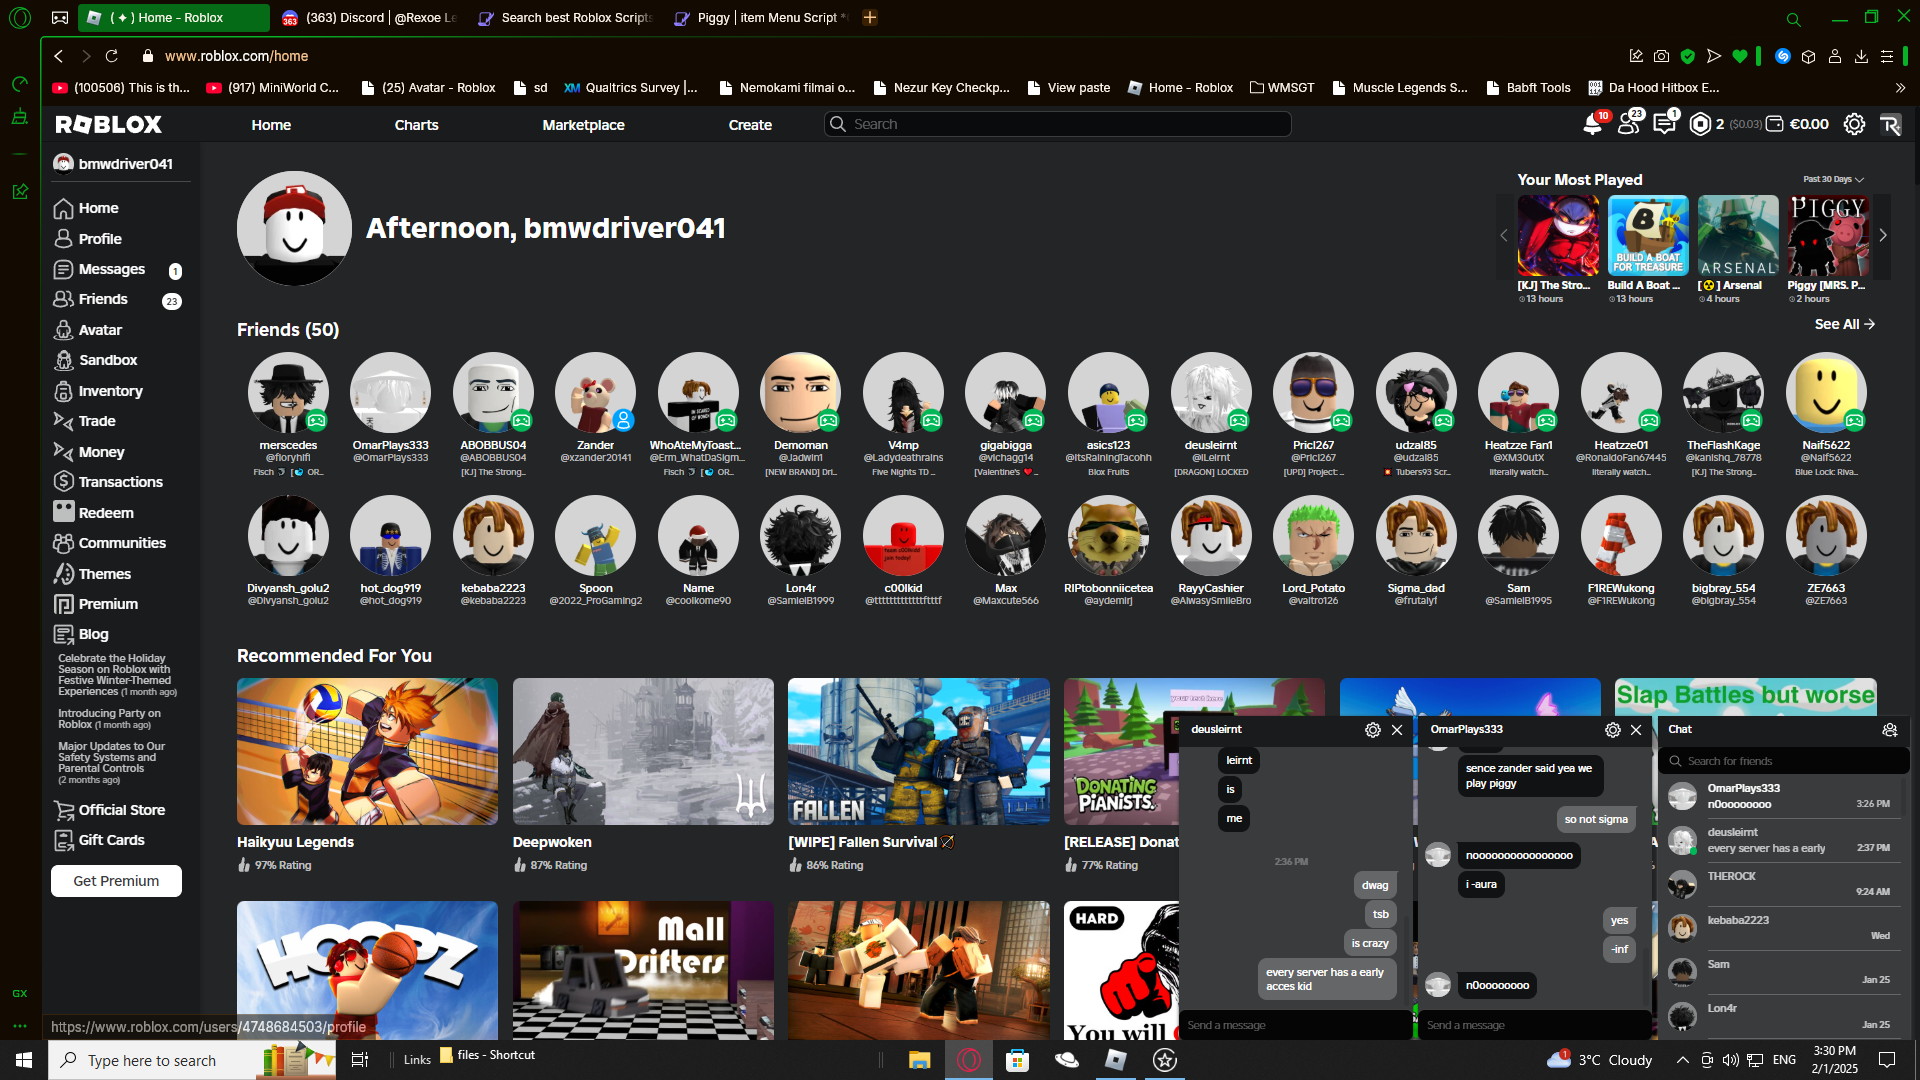Open the deusleirnt chat settings gear
Image resolution: width=1920 pixels, height=1080 pixels.
[x=1373, y=730]
